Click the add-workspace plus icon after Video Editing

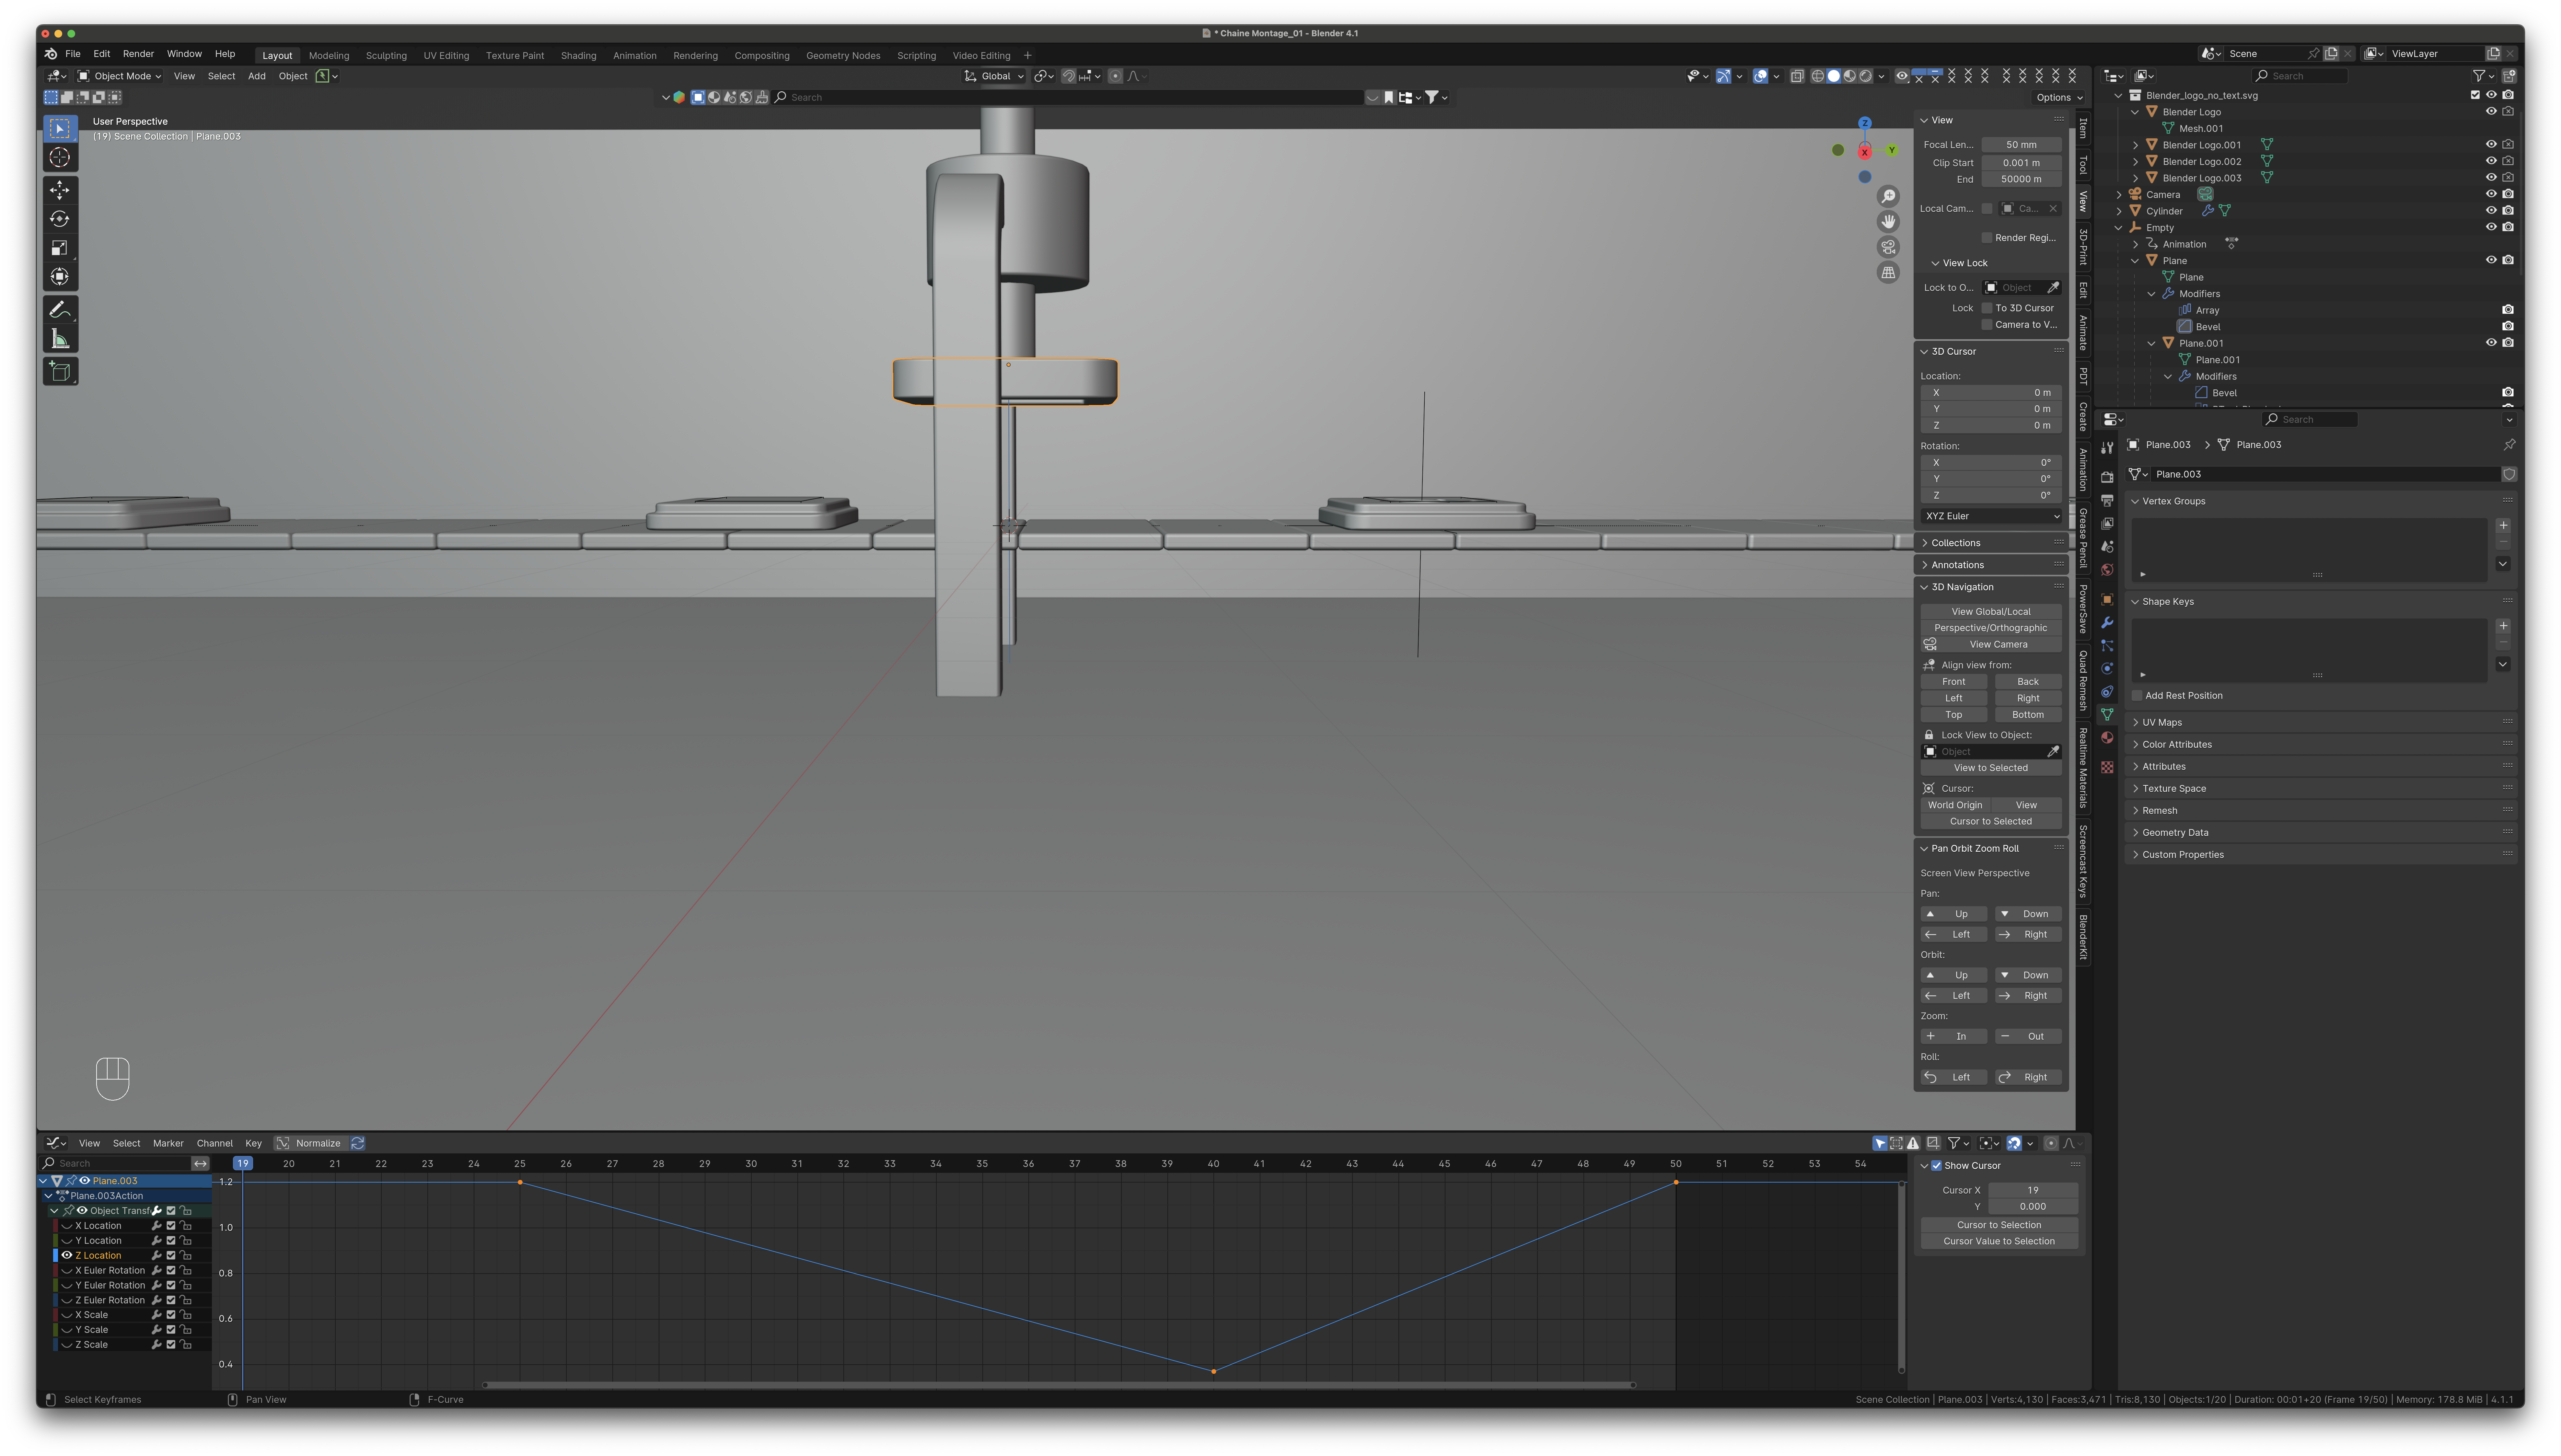[x=1027, y=56]
